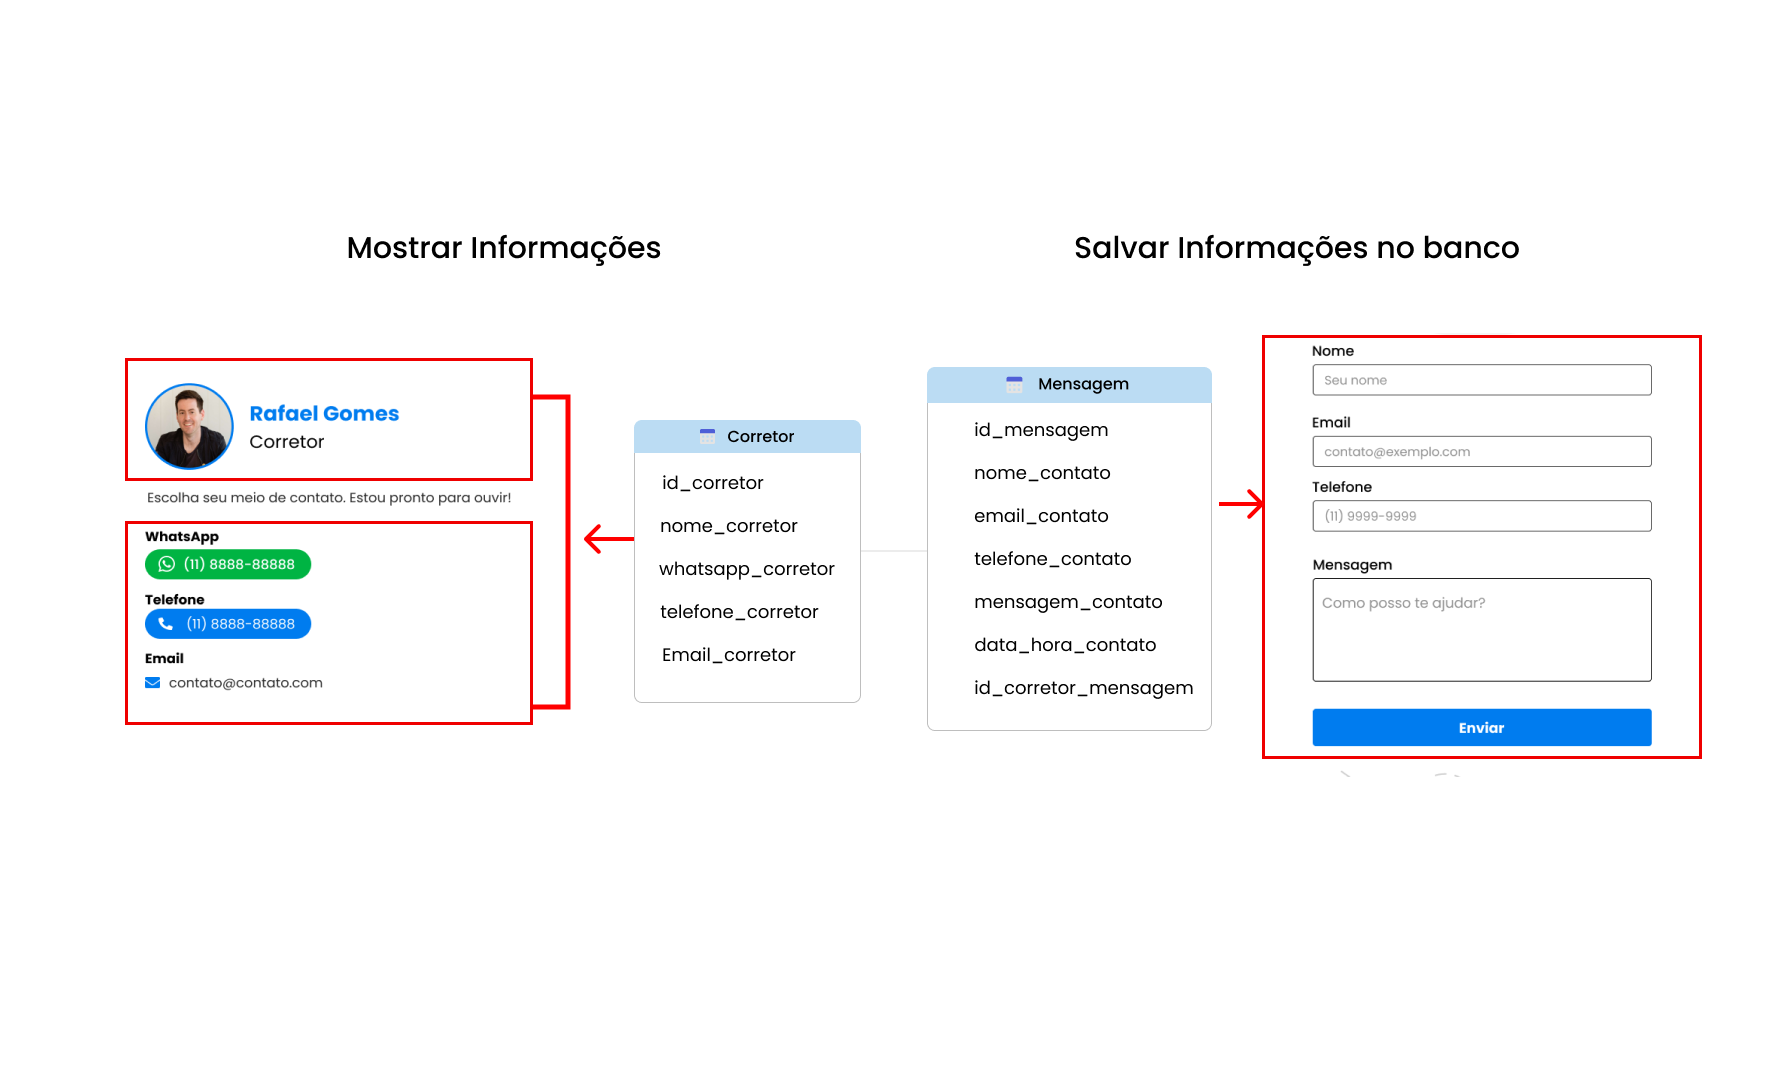Open the contato@contato.com email link
Image resolution: width=1780 pixels, height=1080 pixels.
coord(245,683)
